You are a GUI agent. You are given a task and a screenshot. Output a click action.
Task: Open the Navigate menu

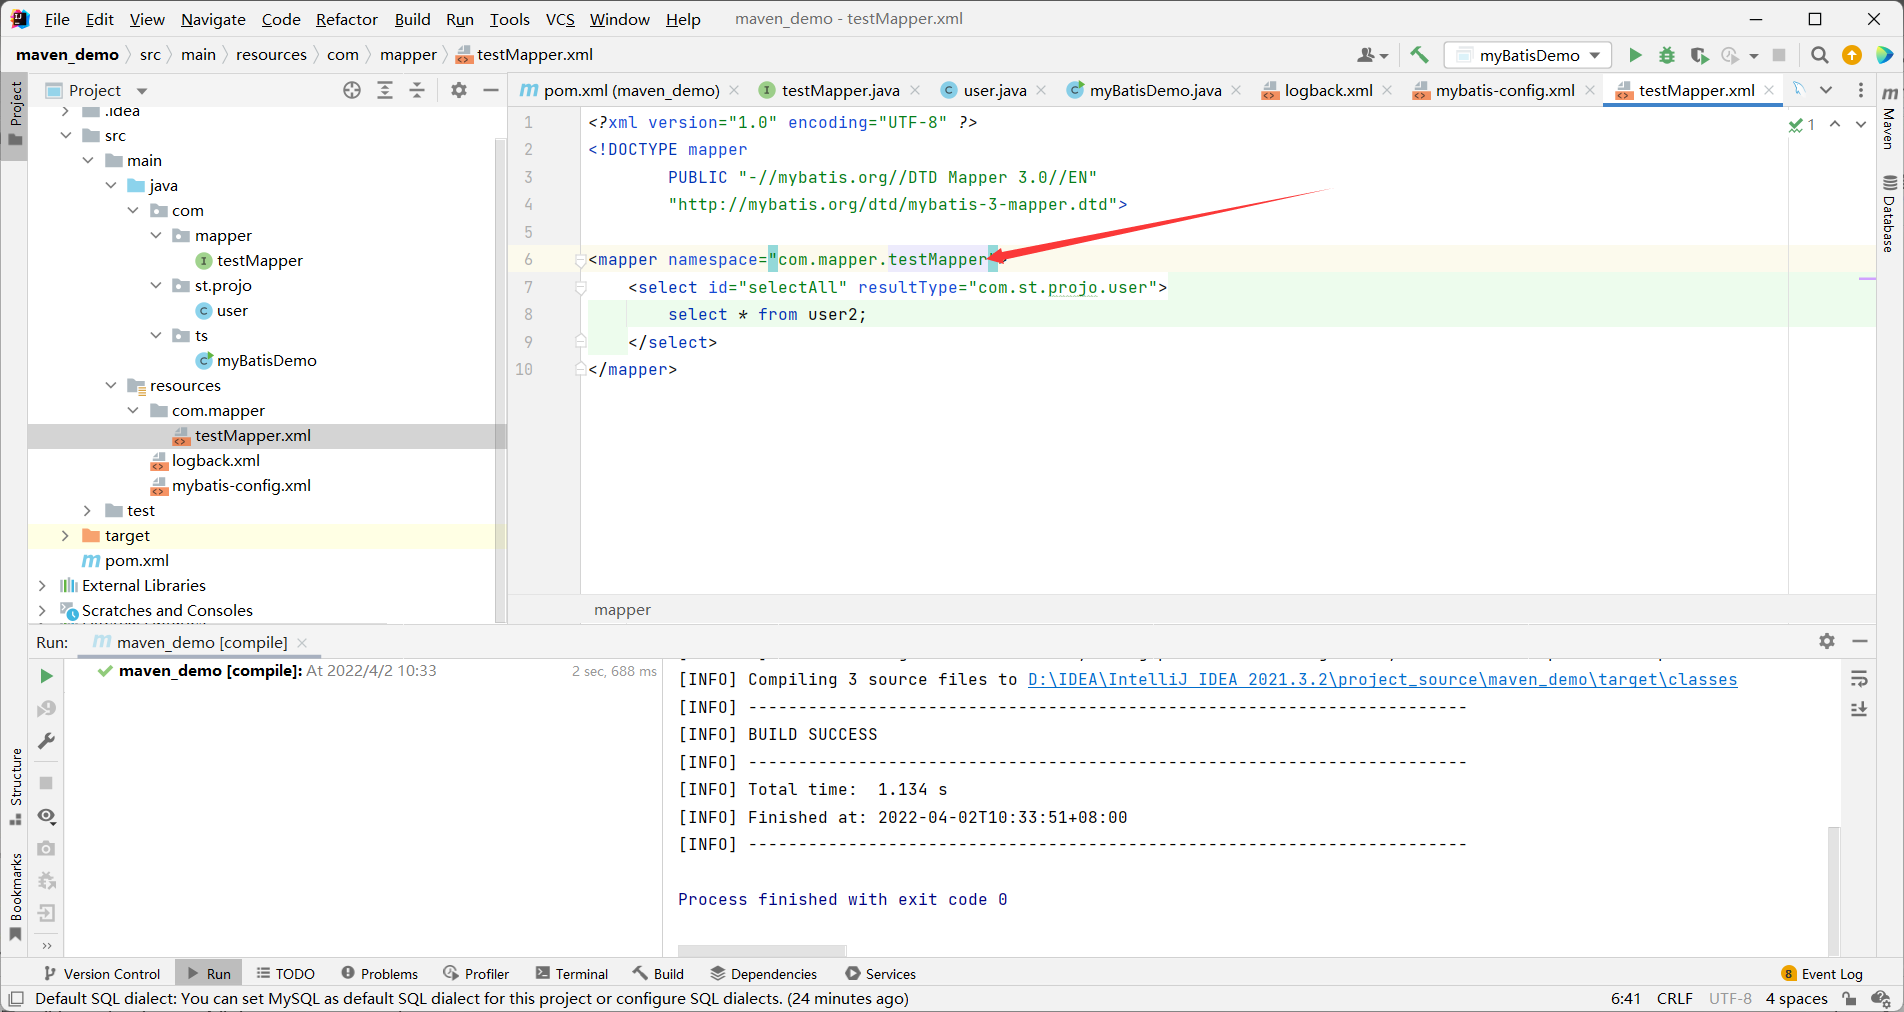213,19
